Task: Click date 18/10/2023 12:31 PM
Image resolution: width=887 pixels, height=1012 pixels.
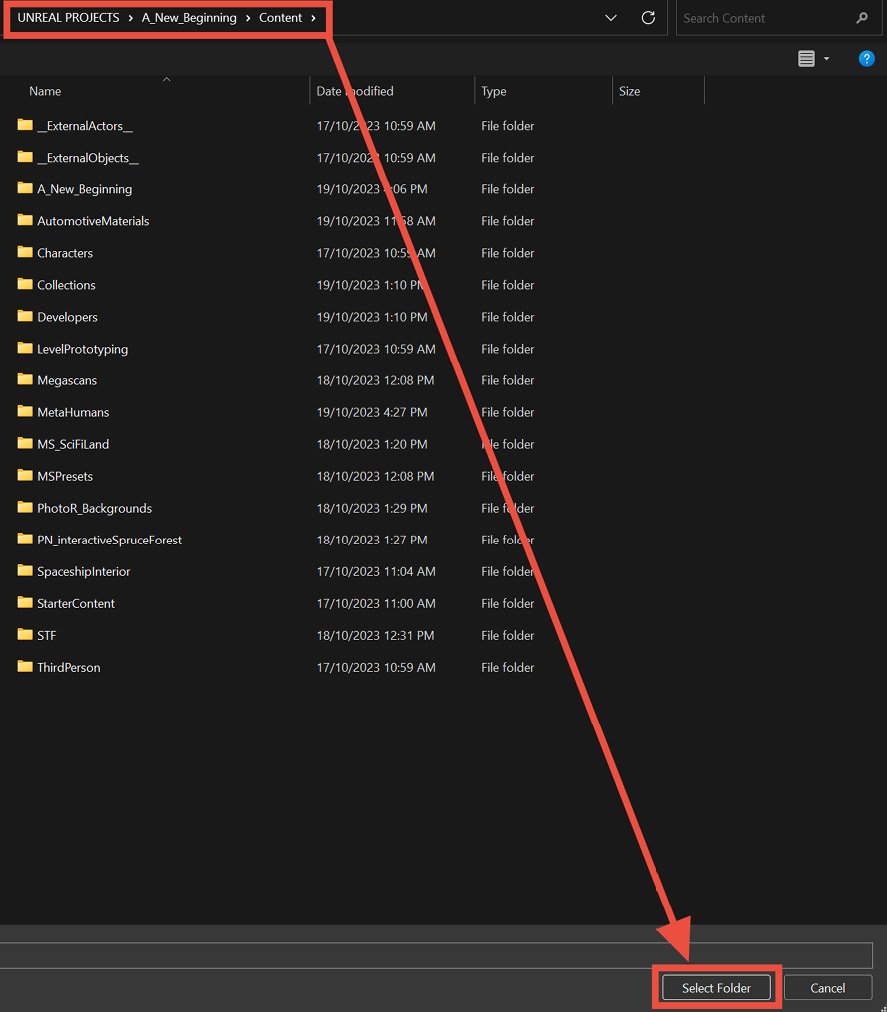Action: coord(375,635)
